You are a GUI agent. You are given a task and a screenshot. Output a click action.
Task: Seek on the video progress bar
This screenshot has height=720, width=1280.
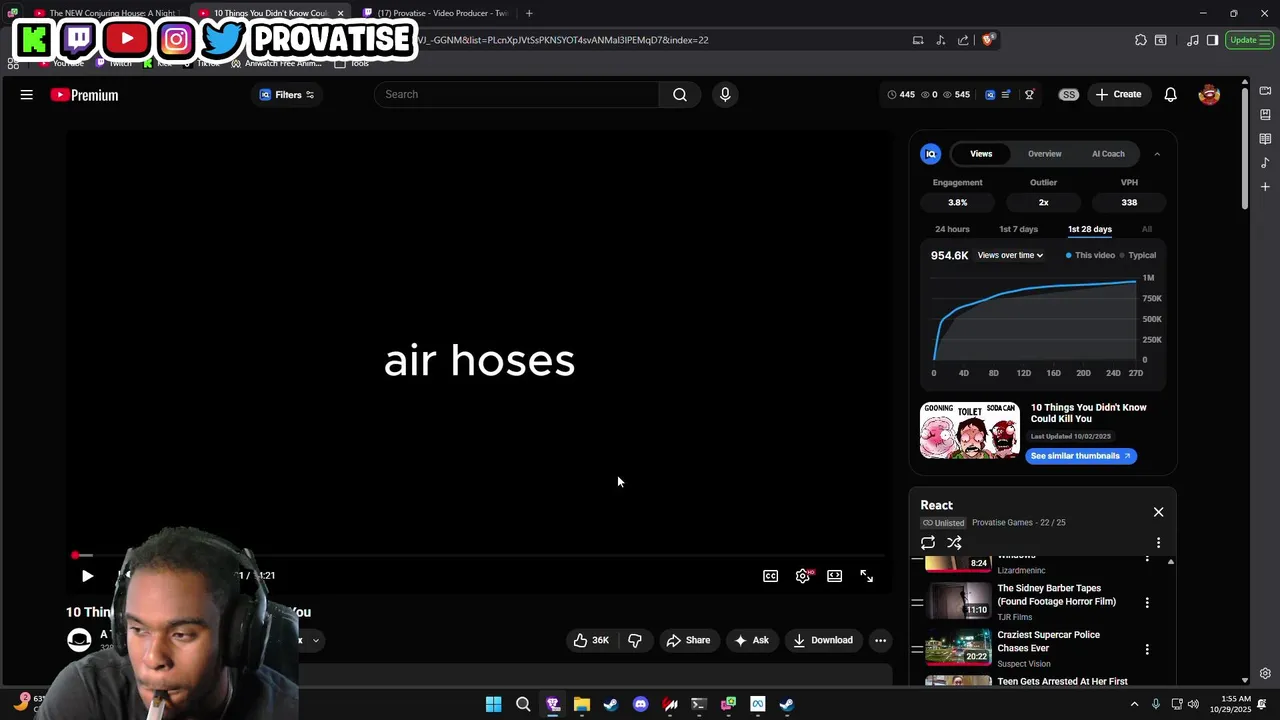479,555
